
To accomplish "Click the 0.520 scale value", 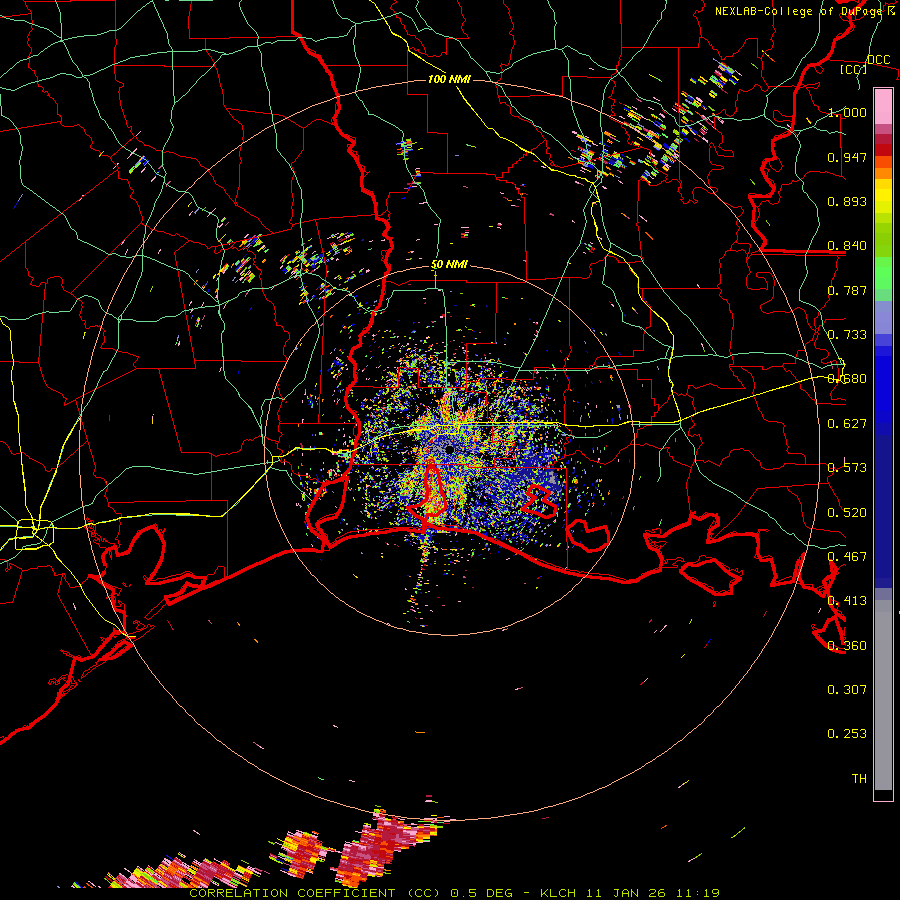I will coord(847,513).
